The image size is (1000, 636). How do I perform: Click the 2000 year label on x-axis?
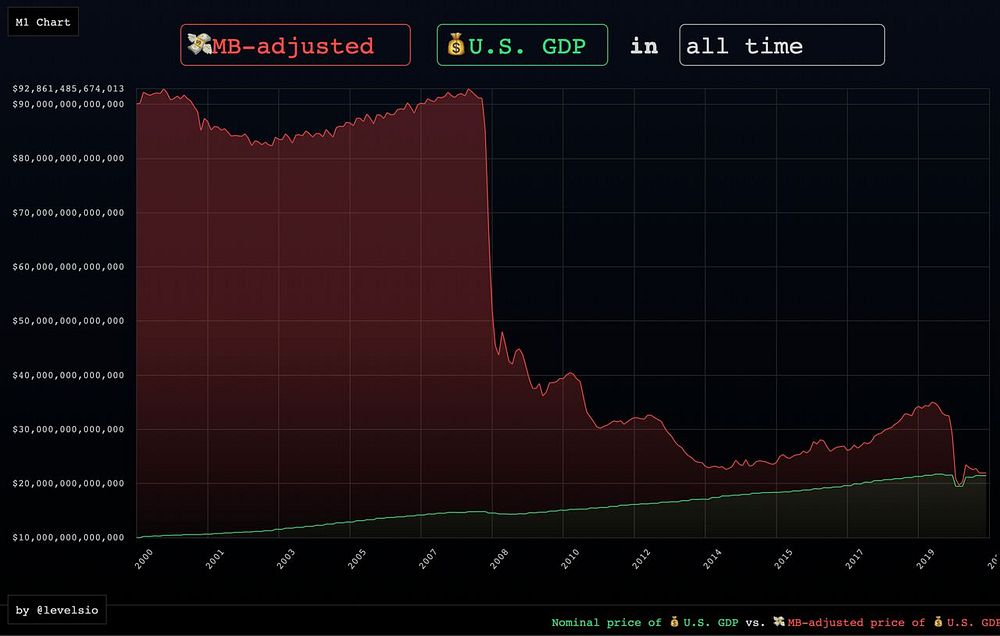tap(144, 559)
